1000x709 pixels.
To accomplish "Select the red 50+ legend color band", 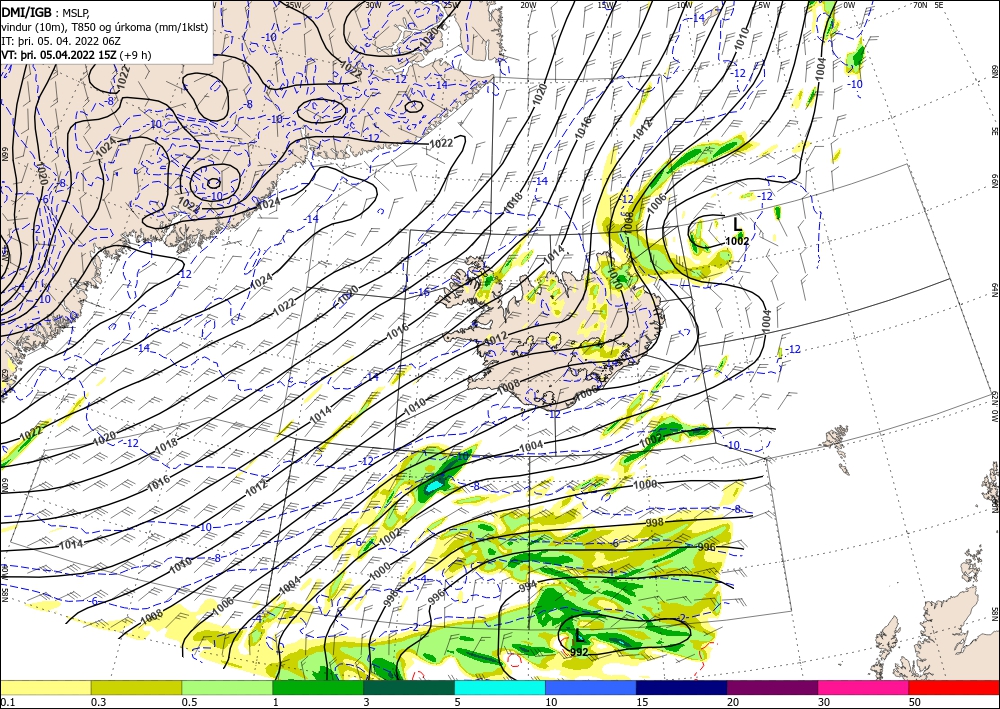I will tap(954, 687).
